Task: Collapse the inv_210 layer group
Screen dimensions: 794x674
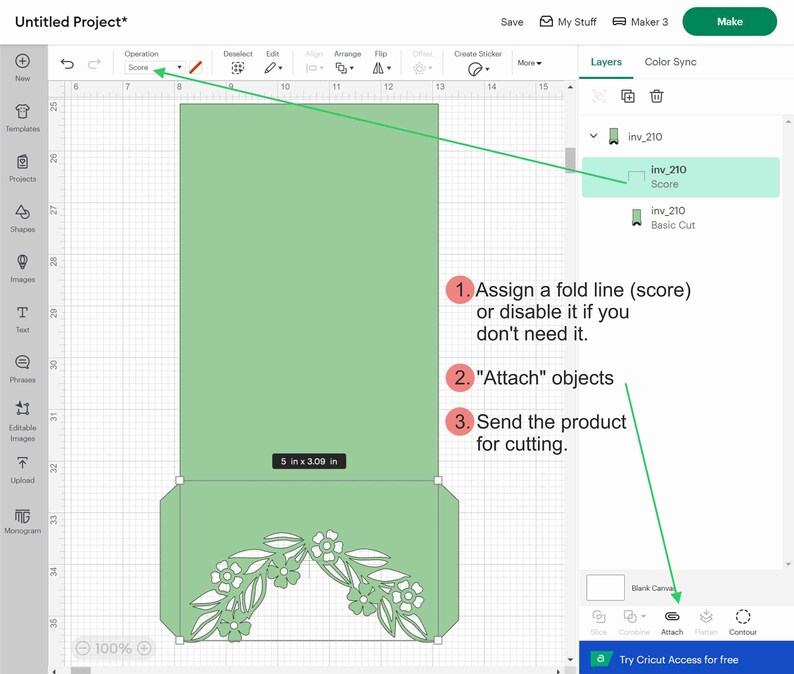Action: (x=593, y=136)
